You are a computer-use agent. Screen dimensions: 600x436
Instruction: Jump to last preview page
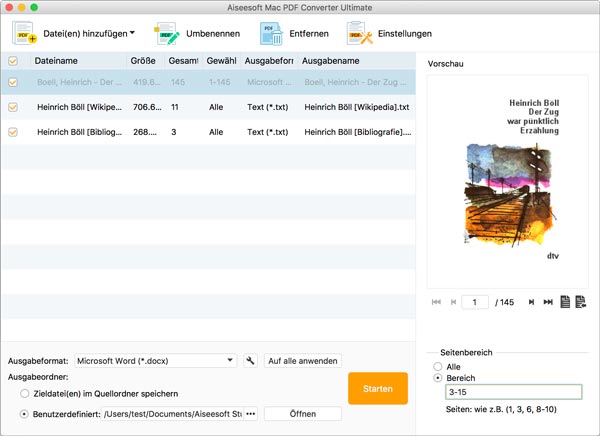(547, 302)
